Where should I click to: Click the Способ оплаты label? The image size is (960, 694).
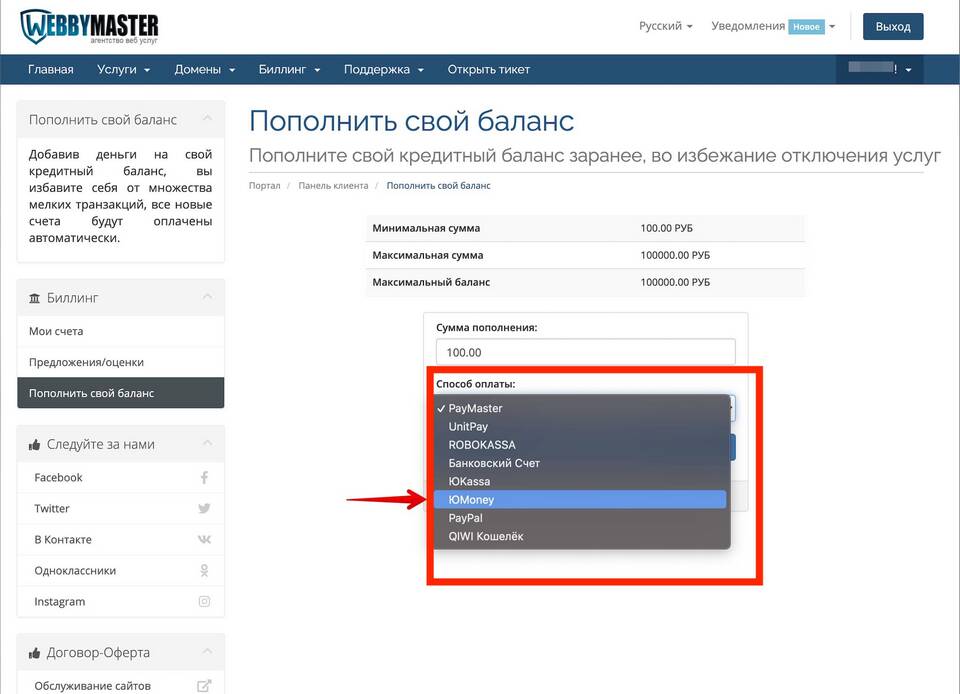[476, 384]
